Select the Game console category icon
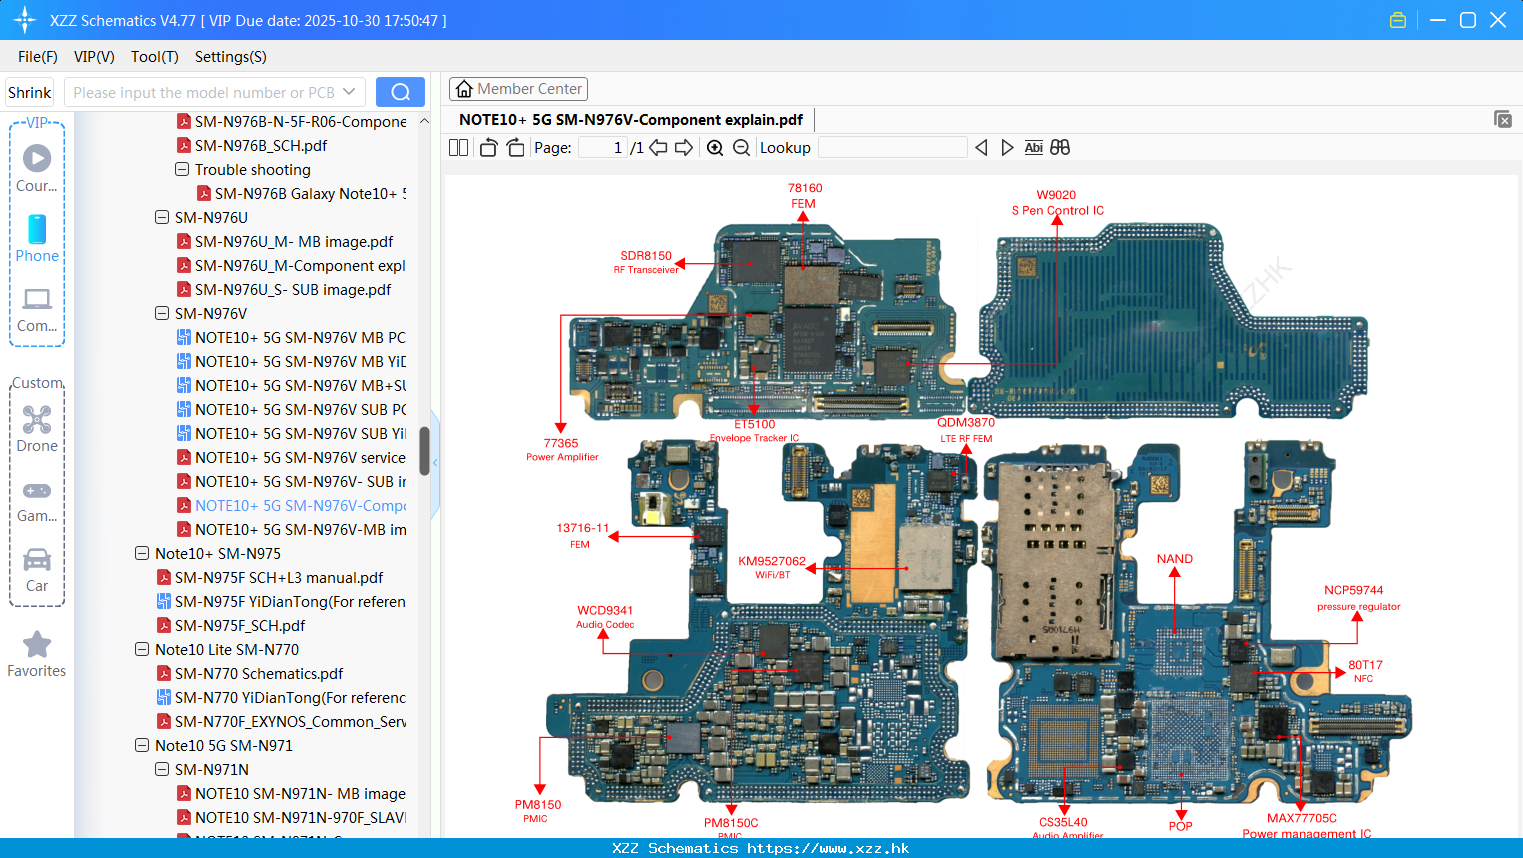The width and height of the screenshot is (1523, 858). coord(37,500)
